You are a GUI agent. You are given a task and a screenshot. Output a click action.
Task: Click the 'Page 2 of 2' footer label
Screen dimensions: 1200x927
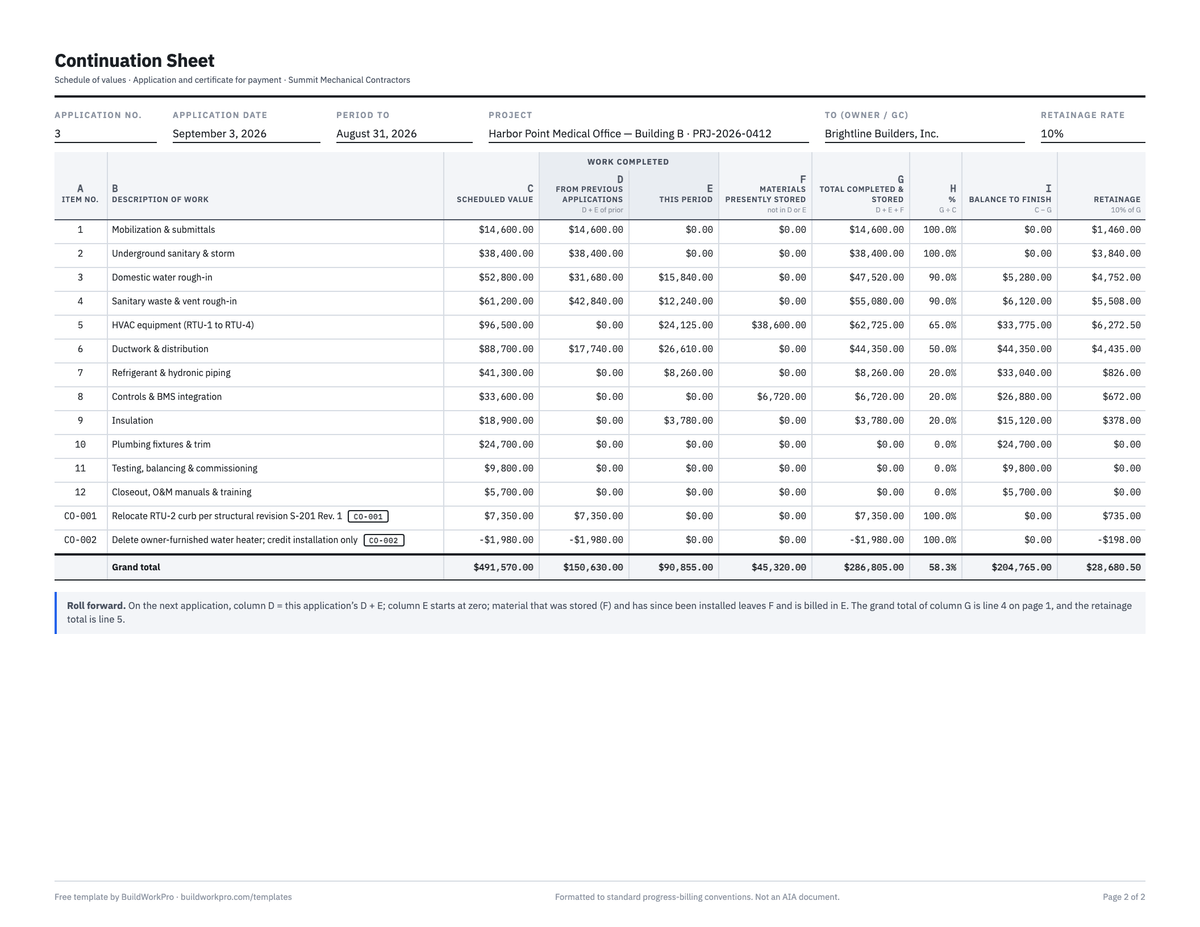click(1124, 897)
